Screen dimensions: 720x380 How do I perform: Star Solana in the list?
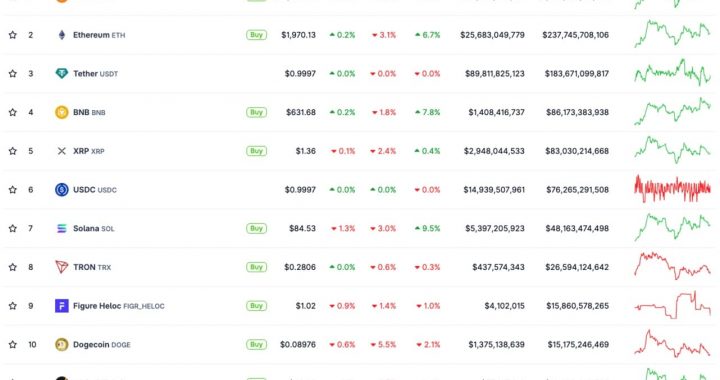[12, 229]
